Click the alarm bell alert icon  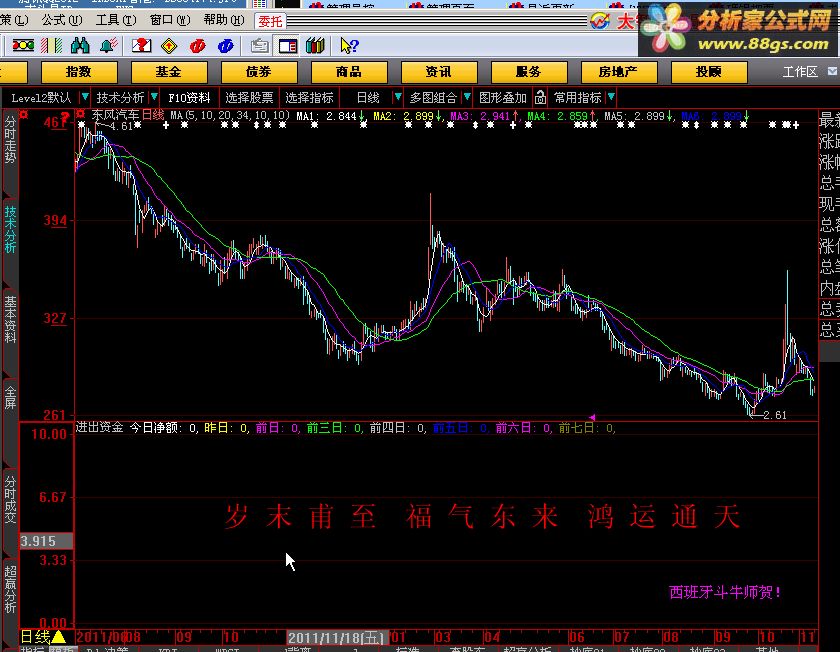click(x=109, y=46)
